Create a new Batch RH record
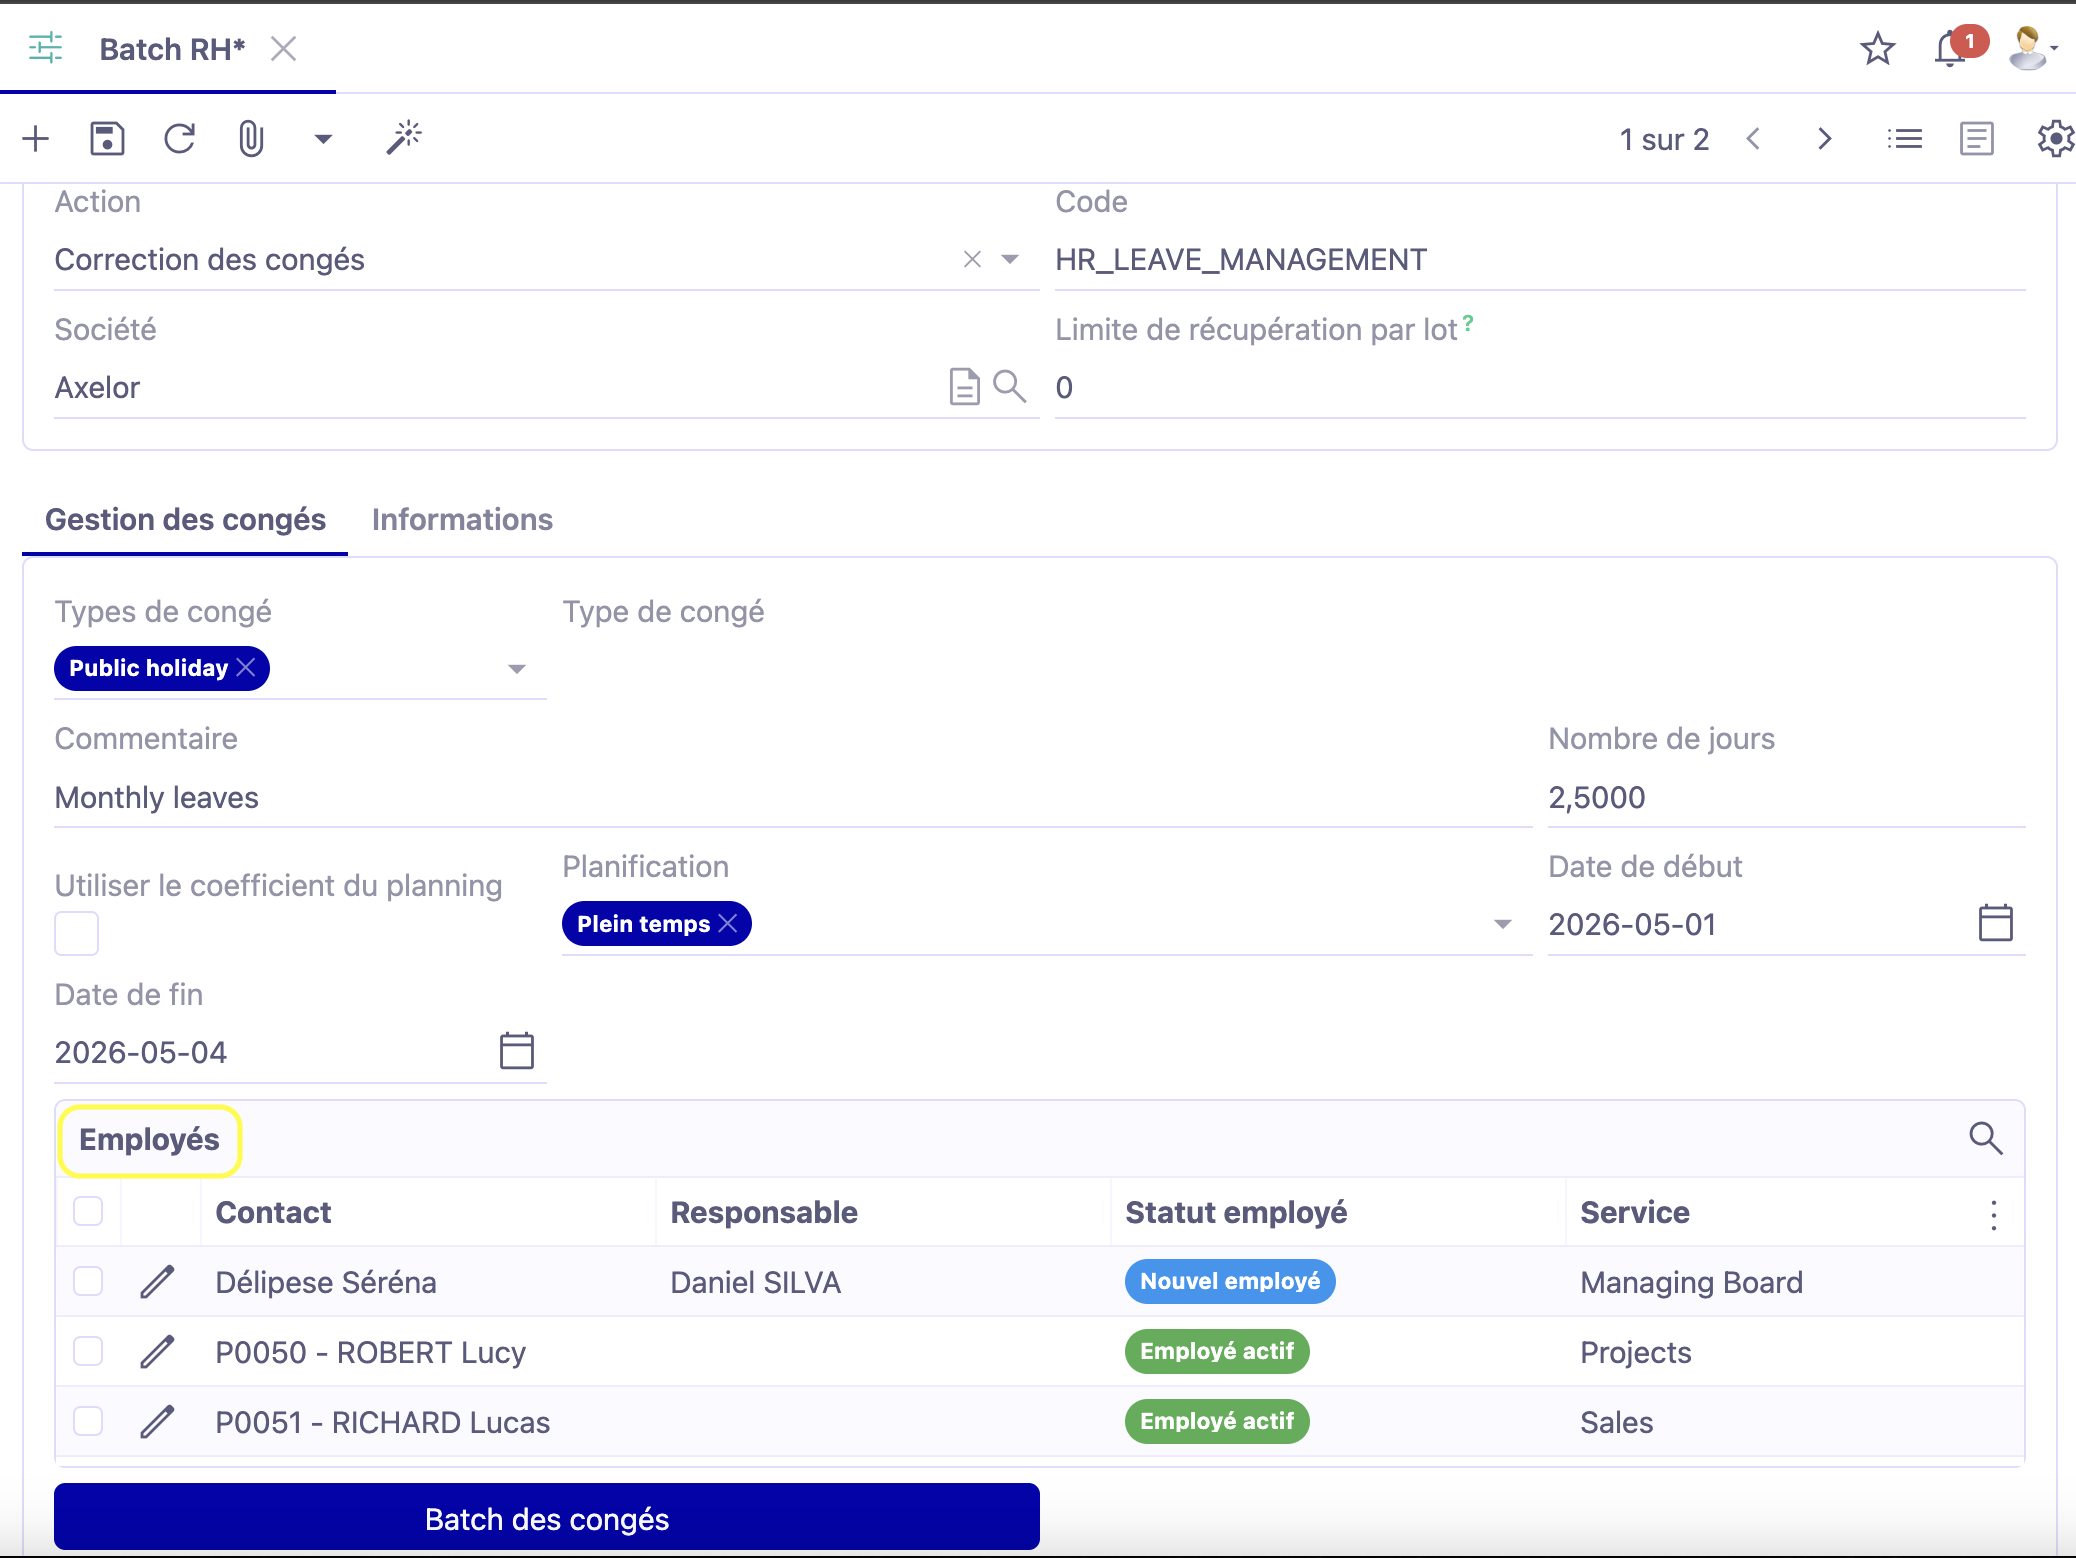Viewport: 2076px width, 1558px height. point(36,138)
